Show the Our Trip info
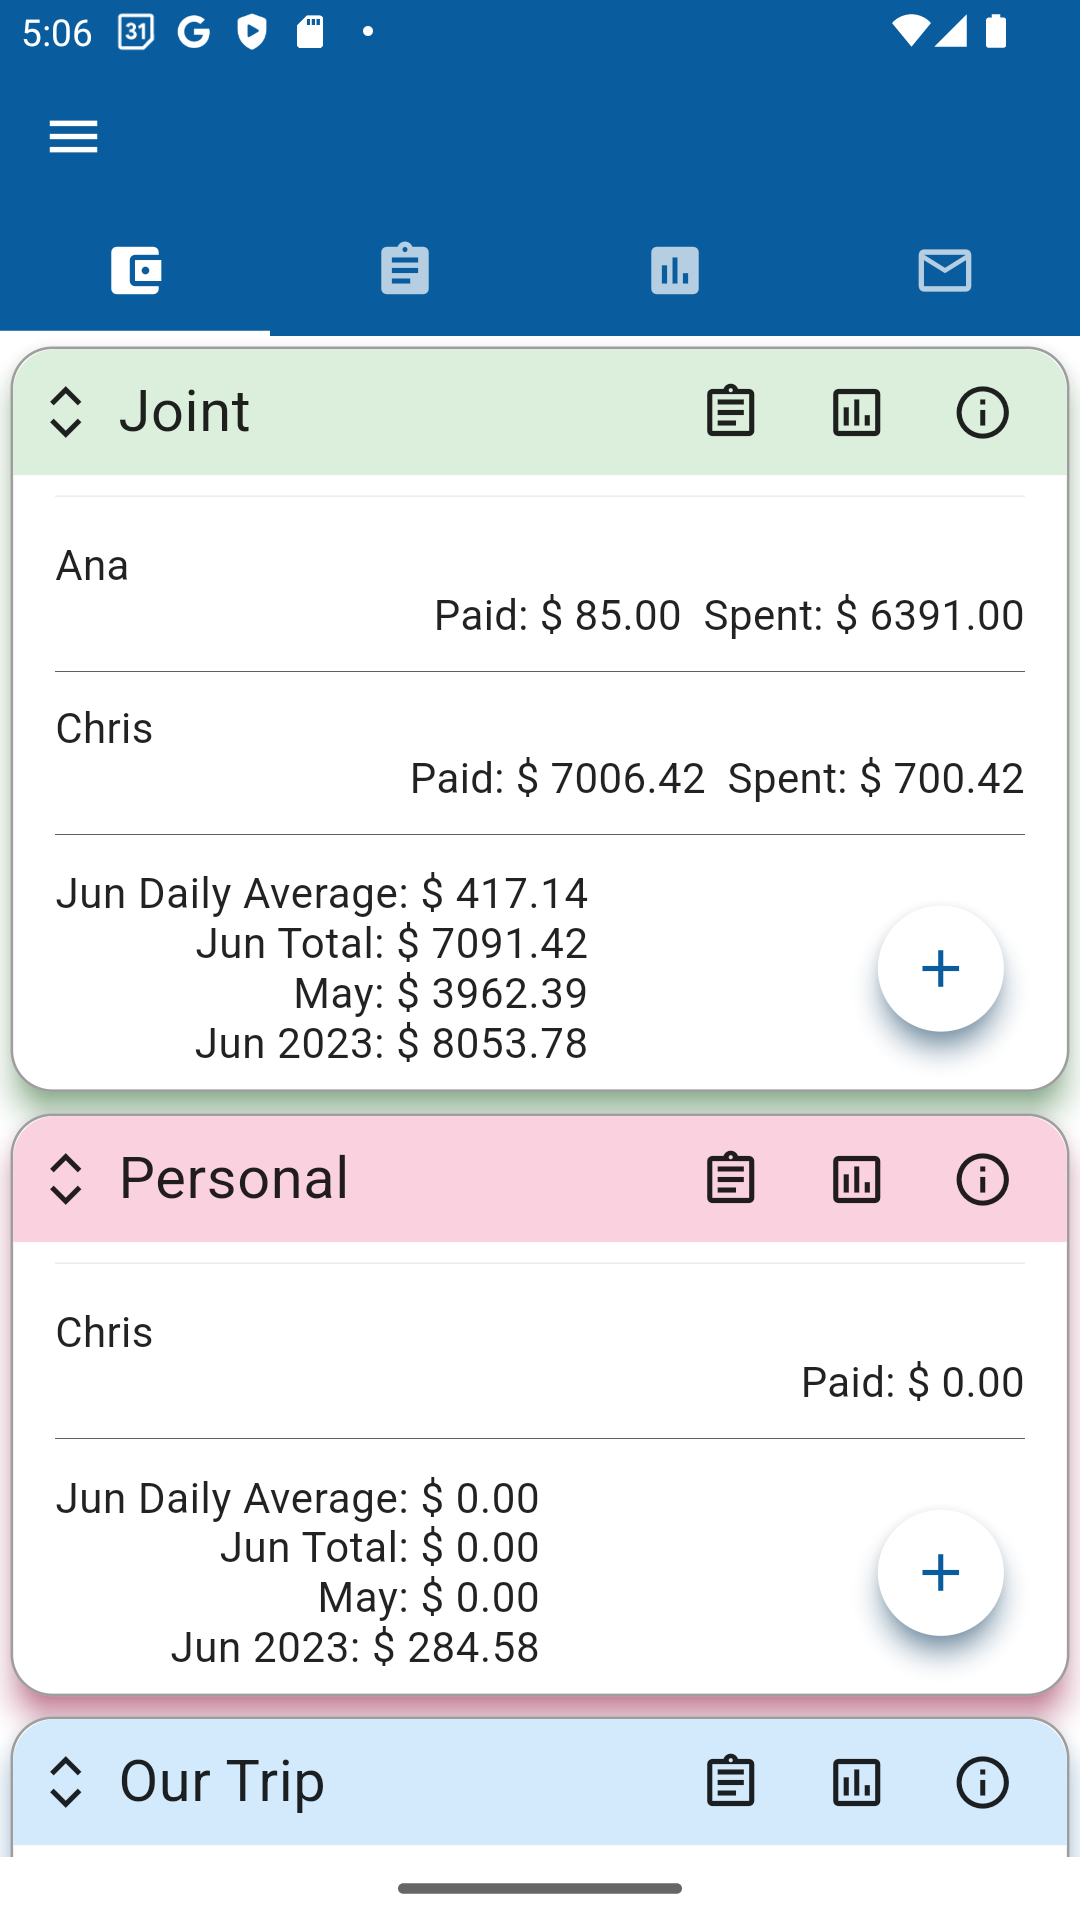Screen dimensions: 1080x1920 tap(982, 1782)
